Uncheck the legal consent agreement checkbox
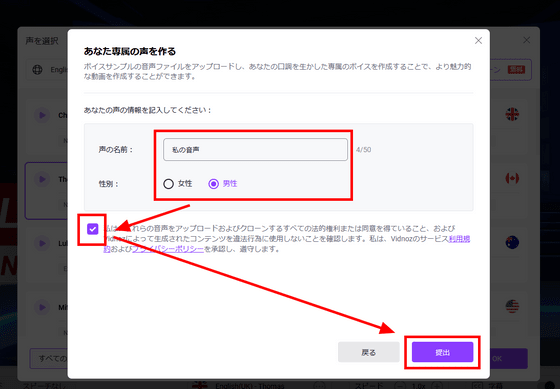The width and height of the screenshot is (560, 389). pos(92,229)
